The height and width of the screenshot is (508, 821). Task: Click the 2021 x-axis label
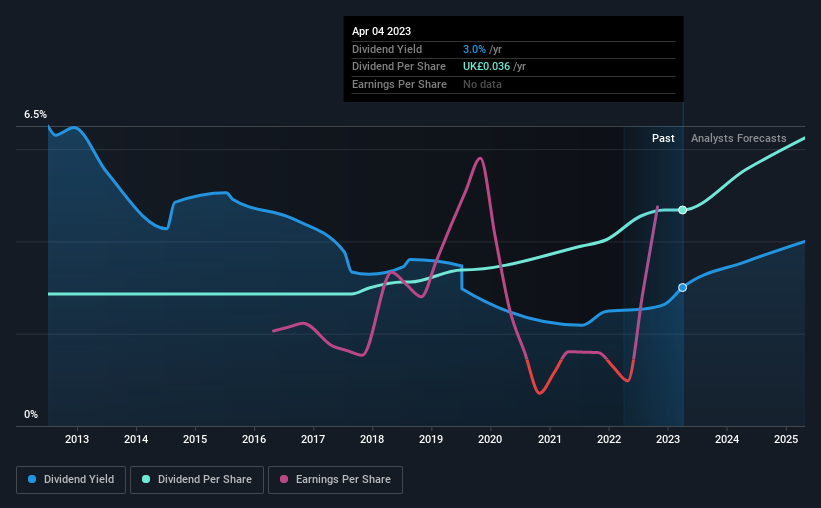pos(550,439)
